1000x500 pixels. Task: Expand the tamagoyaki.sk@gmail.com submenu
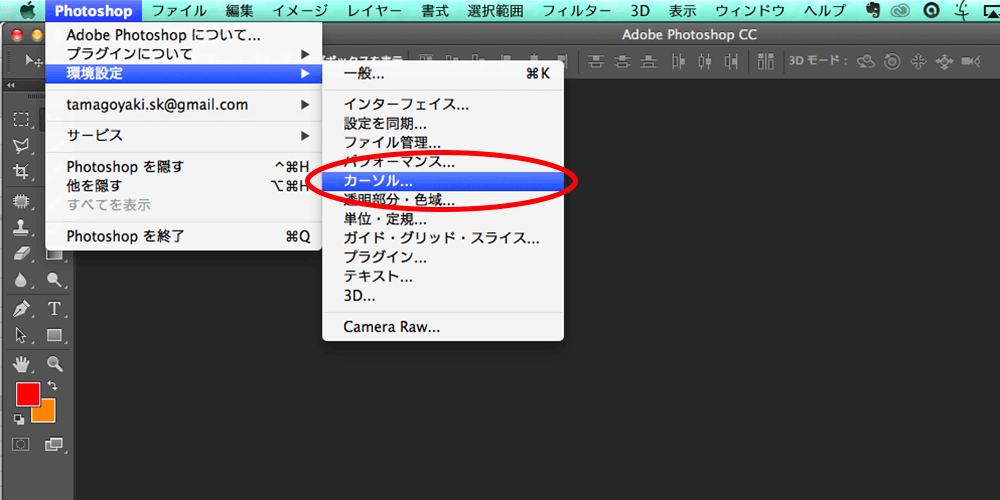305,105
